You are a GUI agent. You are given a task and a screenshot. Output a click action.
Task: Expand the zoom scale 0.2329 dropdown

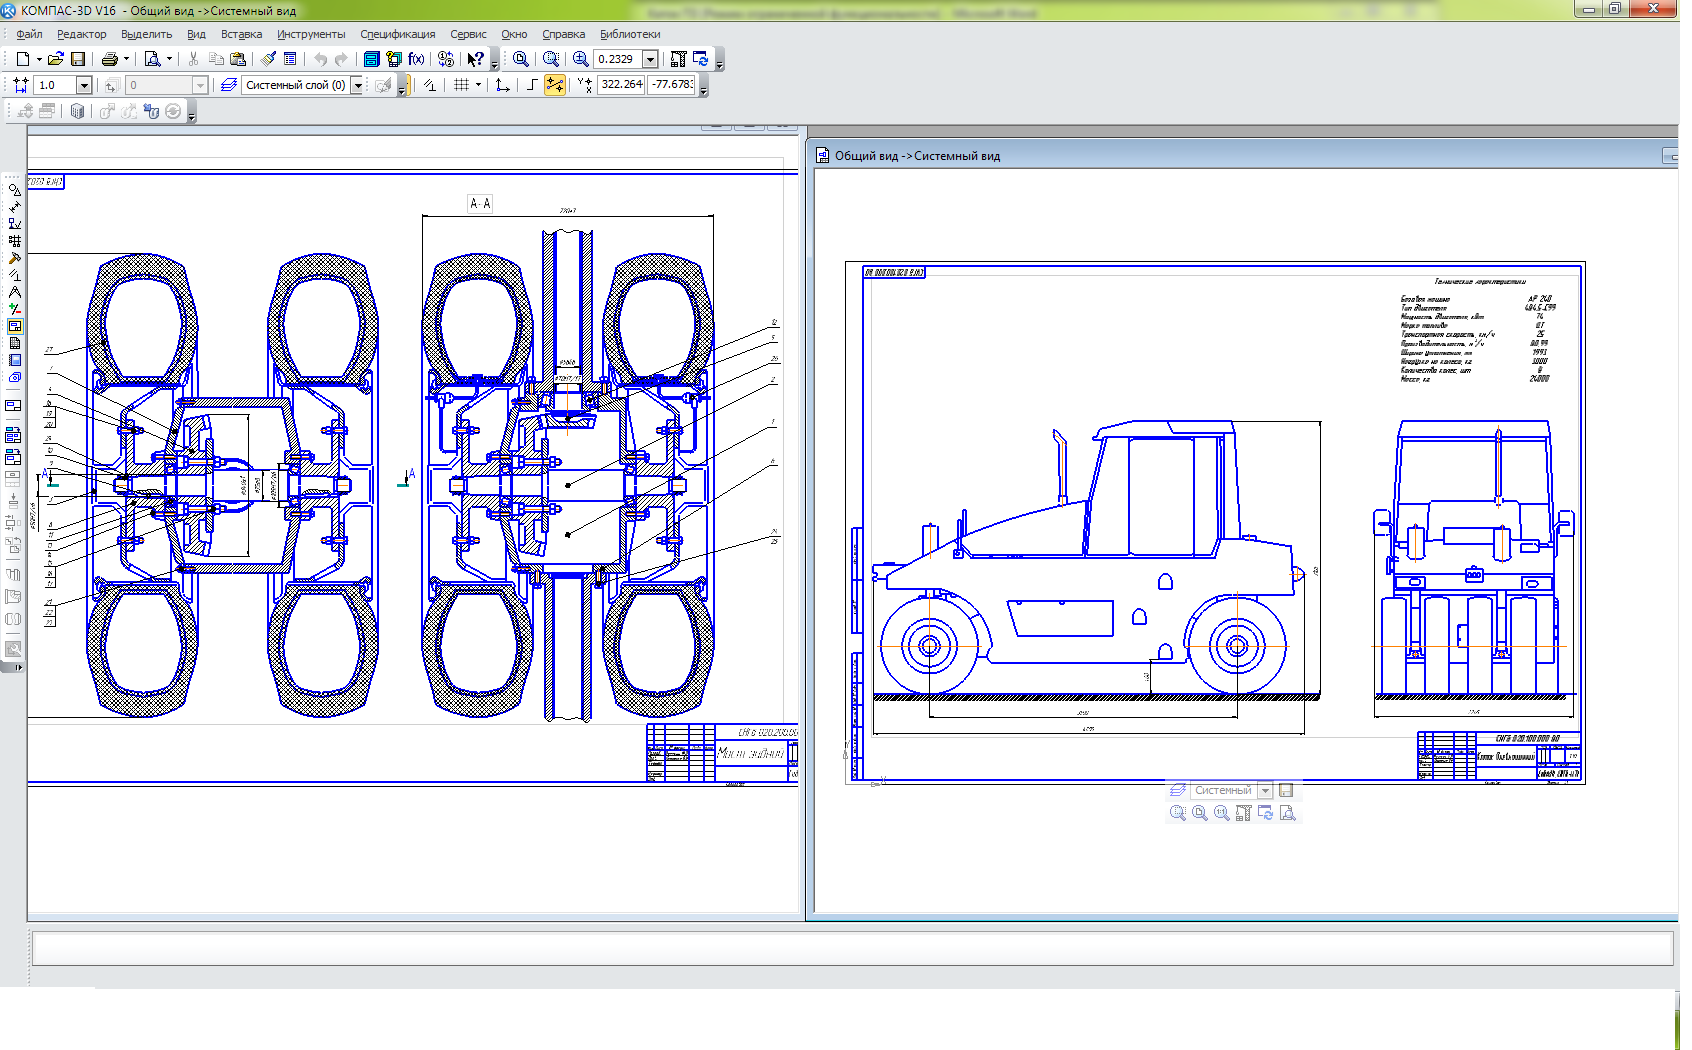click(x=650, y=59)
